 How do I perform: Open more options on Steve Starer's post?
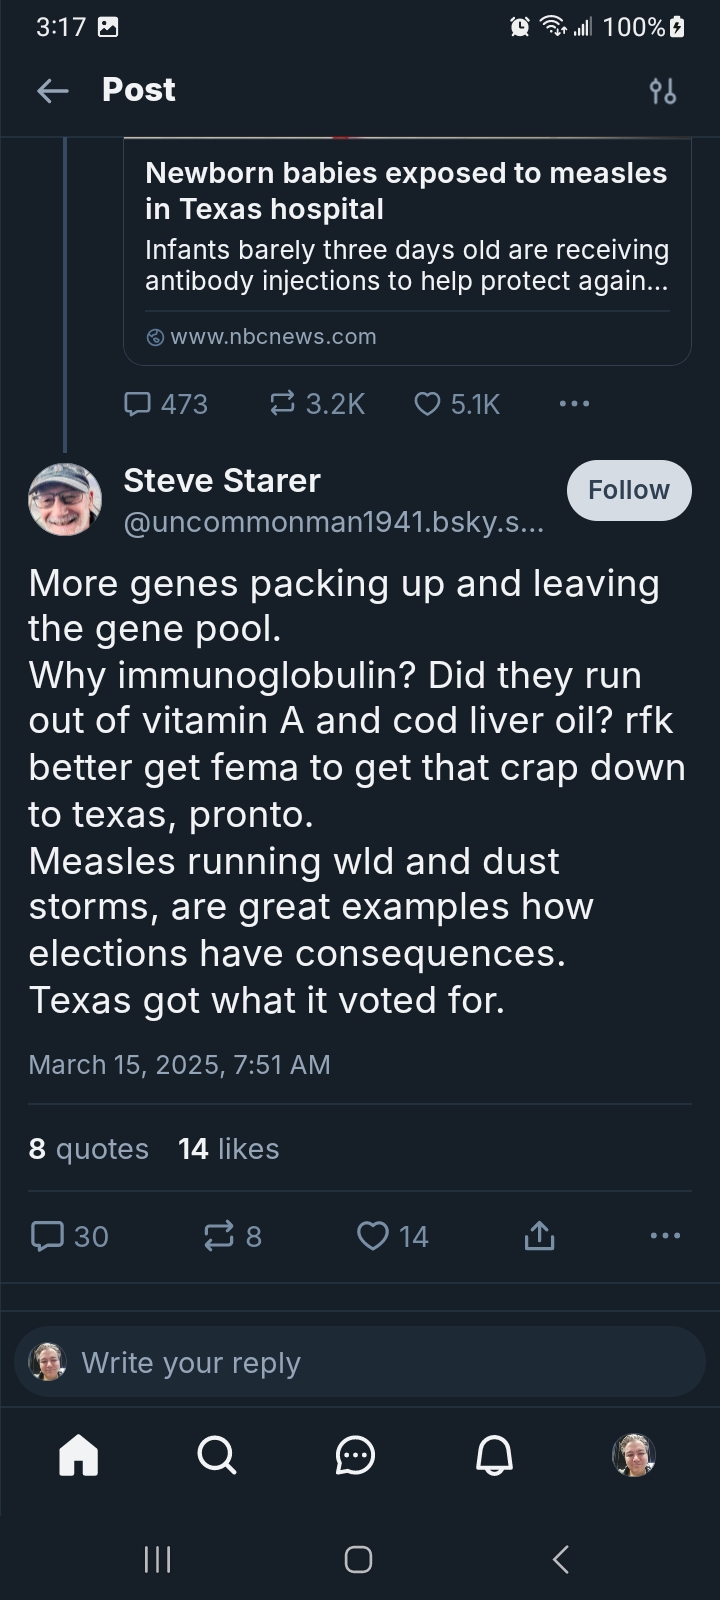click(665, 1237)
